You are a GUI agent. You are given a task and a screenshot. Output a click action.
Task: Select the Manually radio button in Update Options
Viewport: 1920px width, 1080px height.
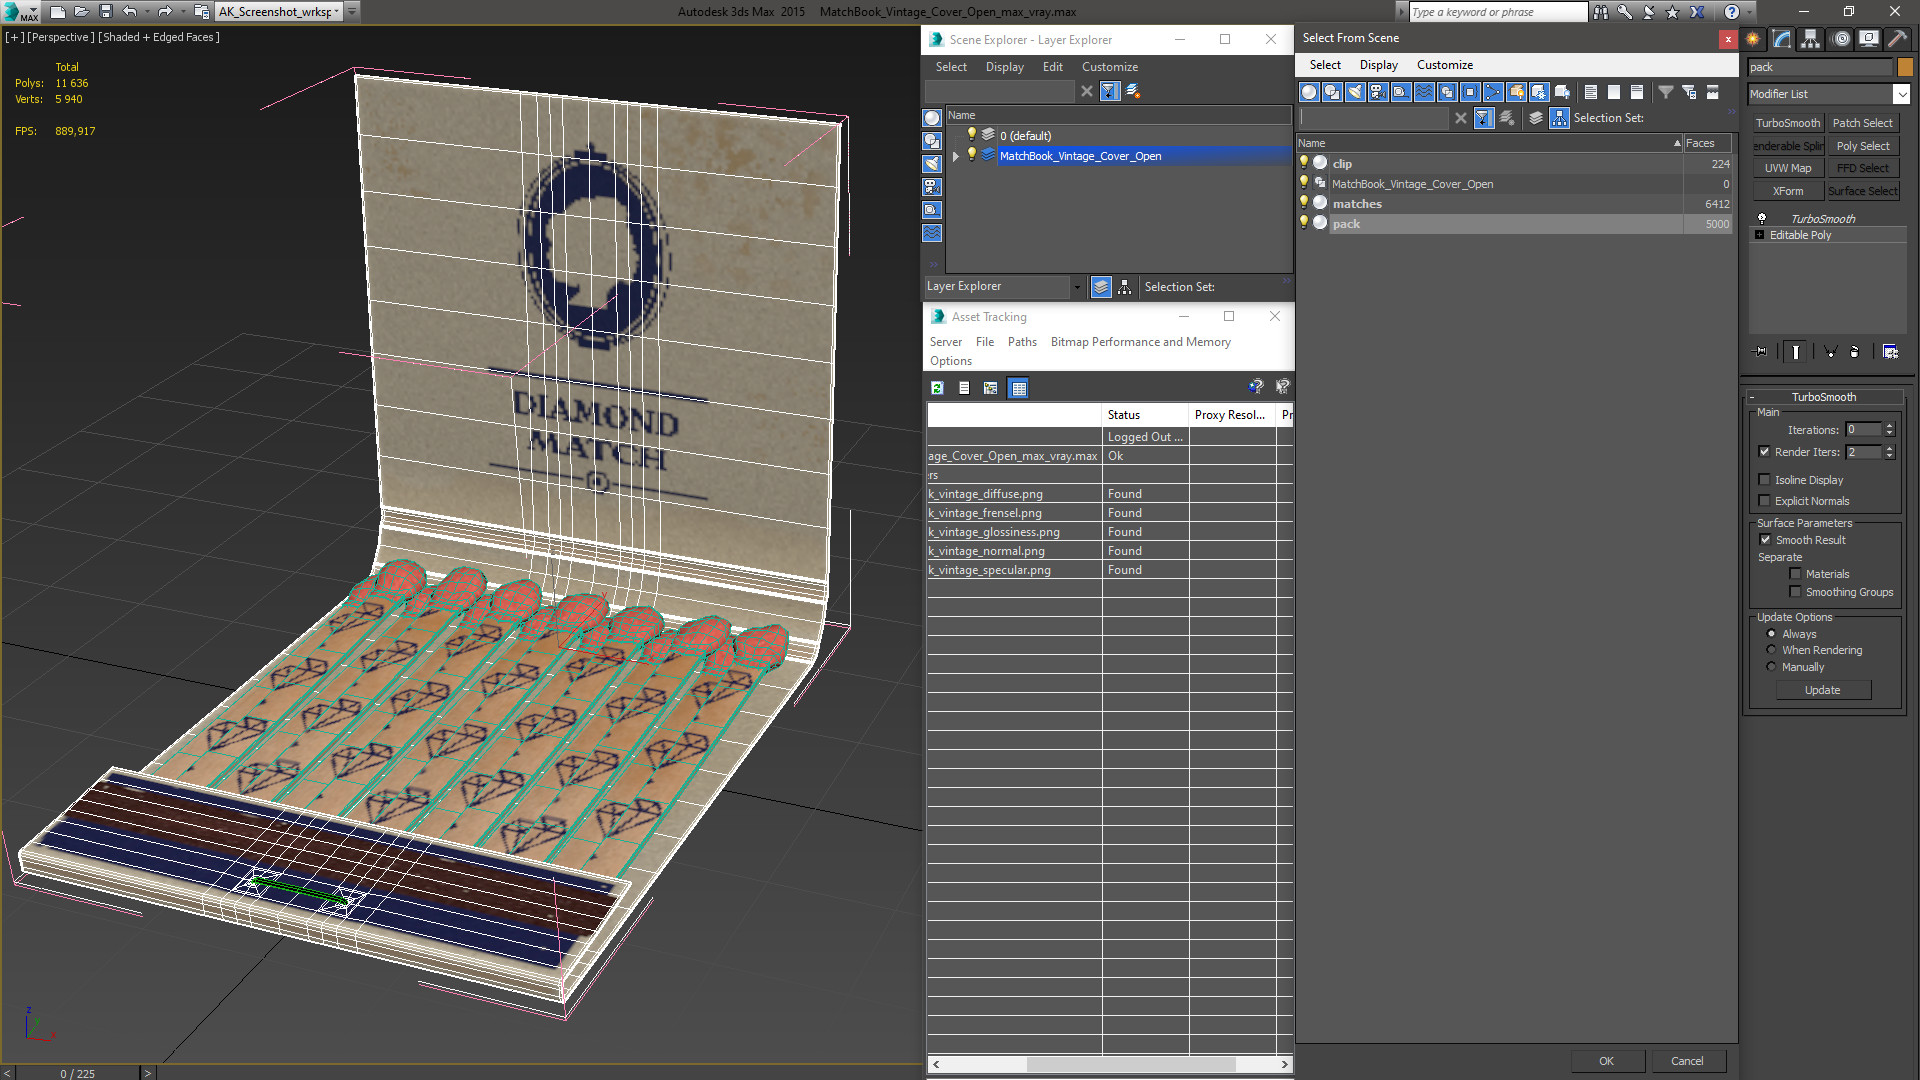click(x=1772, y=666)
